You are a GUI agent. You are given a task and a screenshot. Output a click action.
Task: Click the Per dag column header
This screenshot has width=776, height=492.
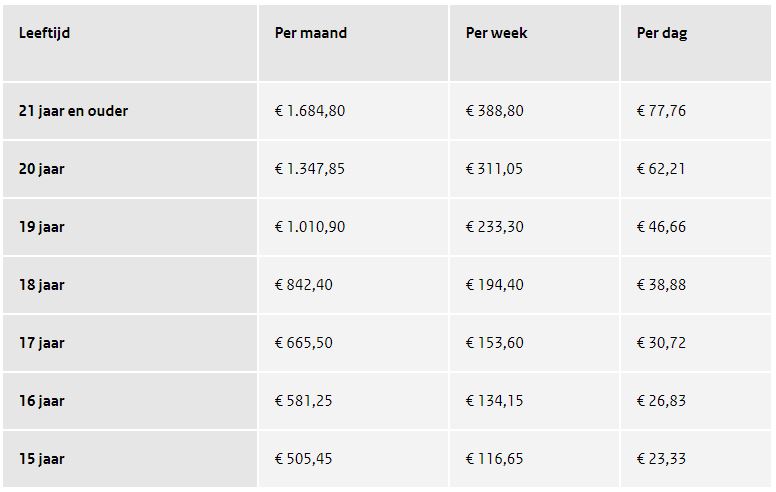click(x=662, y=34)
